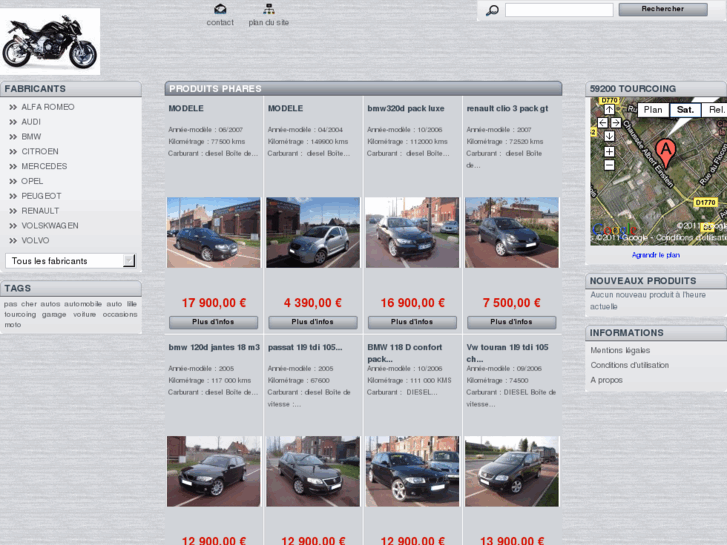This screenshot has height=545, width=727.
Task: Open the CITROEN manufacturer link
Action: [x=40, y=152]
